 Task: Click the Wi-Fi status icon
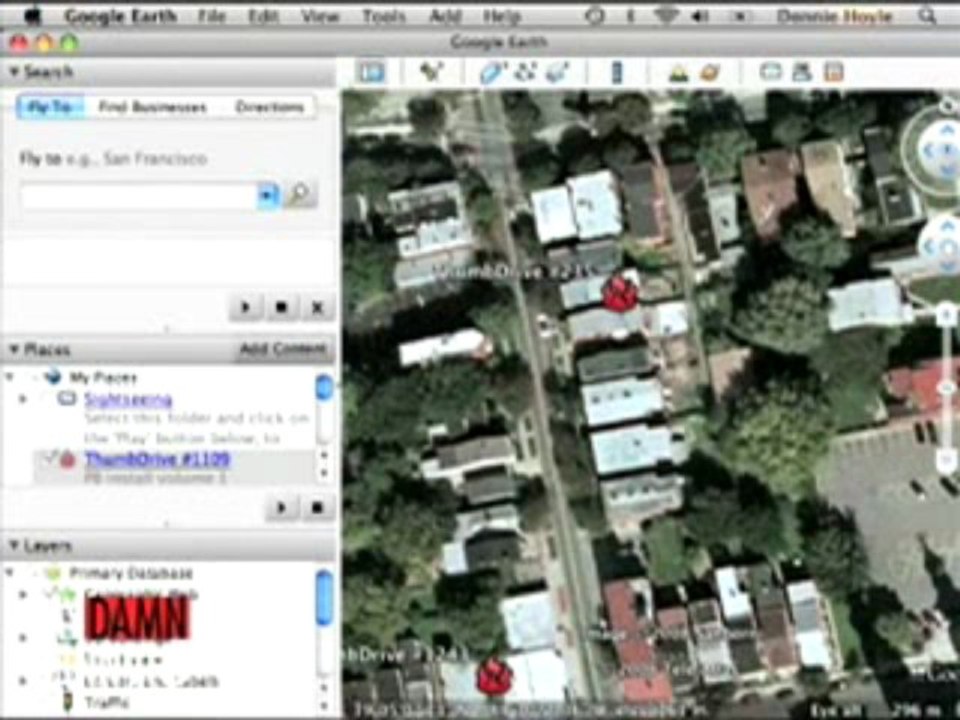666,17
